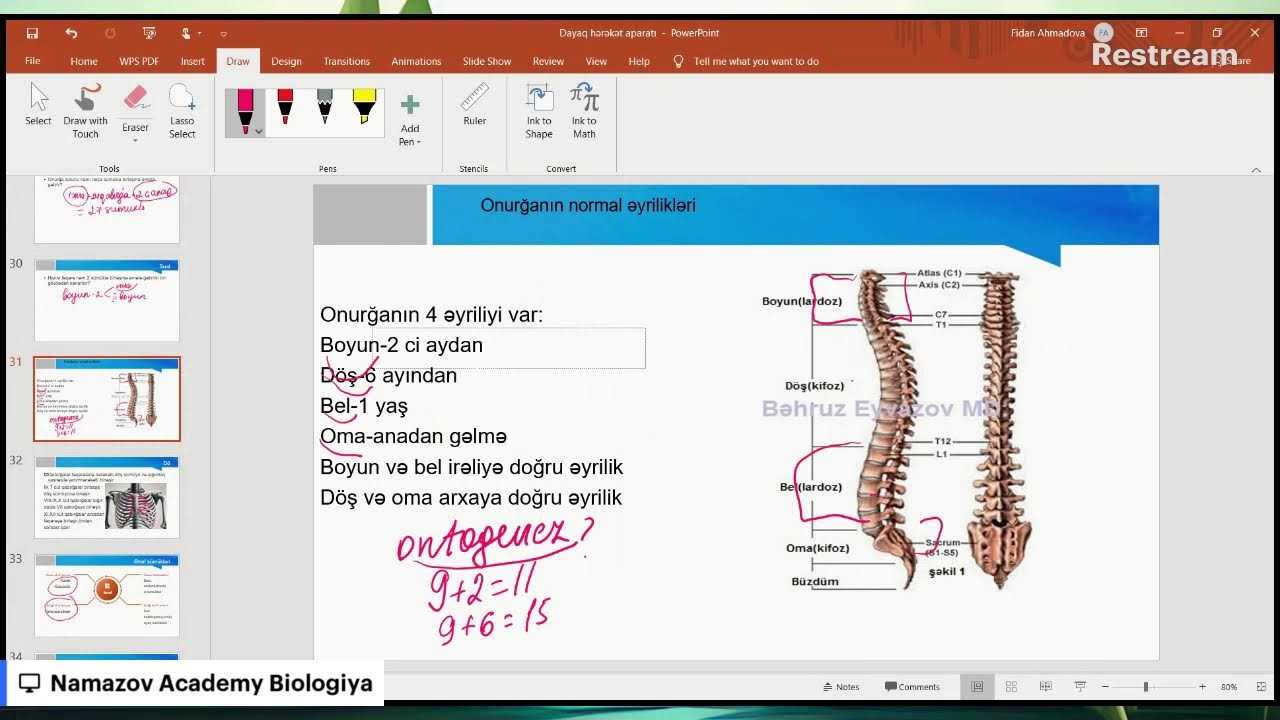
Task: Open the Animations tab
Action: pos(416,61)
